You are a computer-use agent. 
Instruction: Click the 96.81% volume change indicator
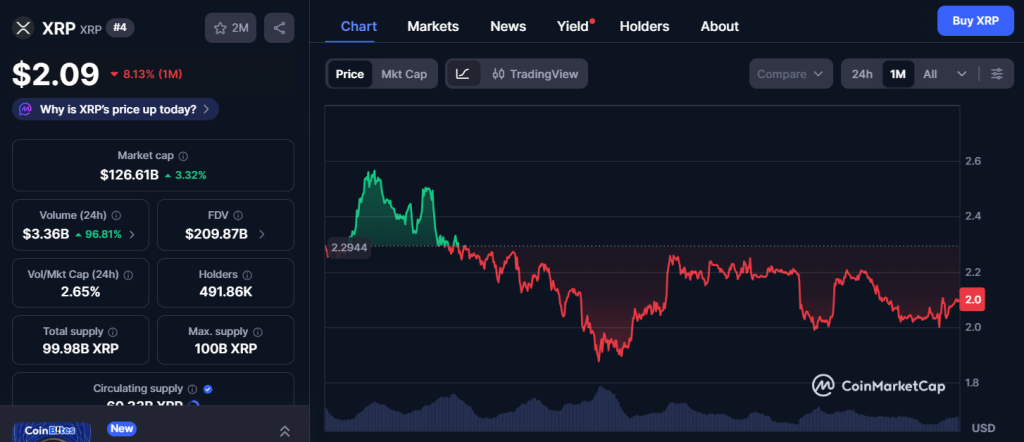(98, 234)
